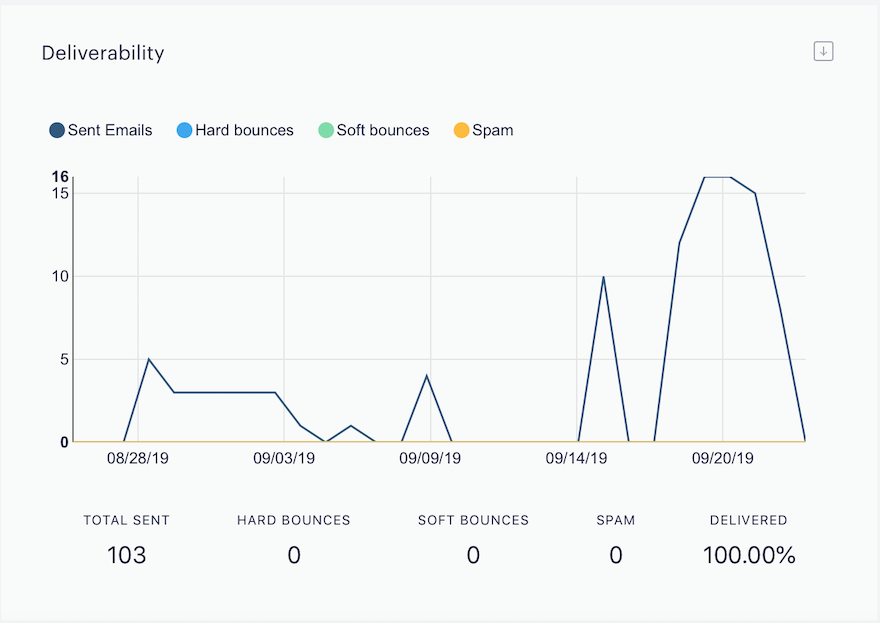Viewport: 880px width, 623px height.
Task: Click the Deliverability heading
Action: point(103,53)
